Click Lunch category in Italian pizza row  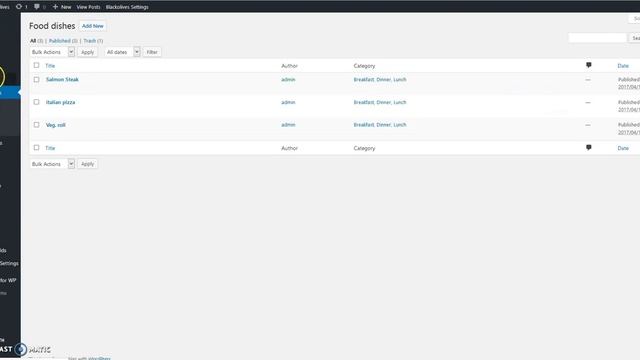coord(400,102)
